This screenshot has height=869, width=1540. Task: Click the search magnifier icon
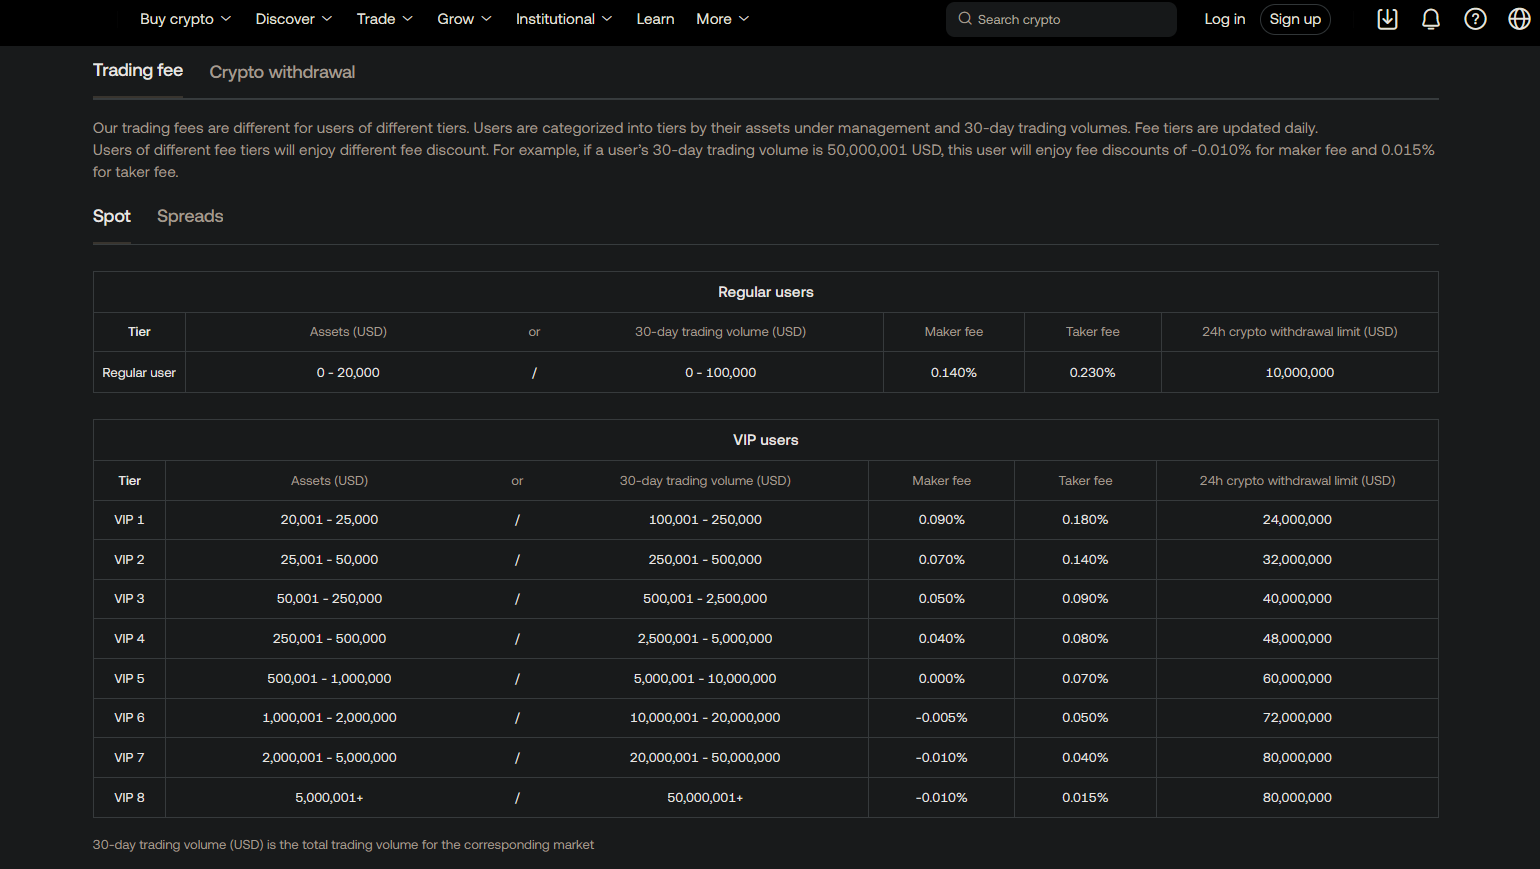click(964, 19)
